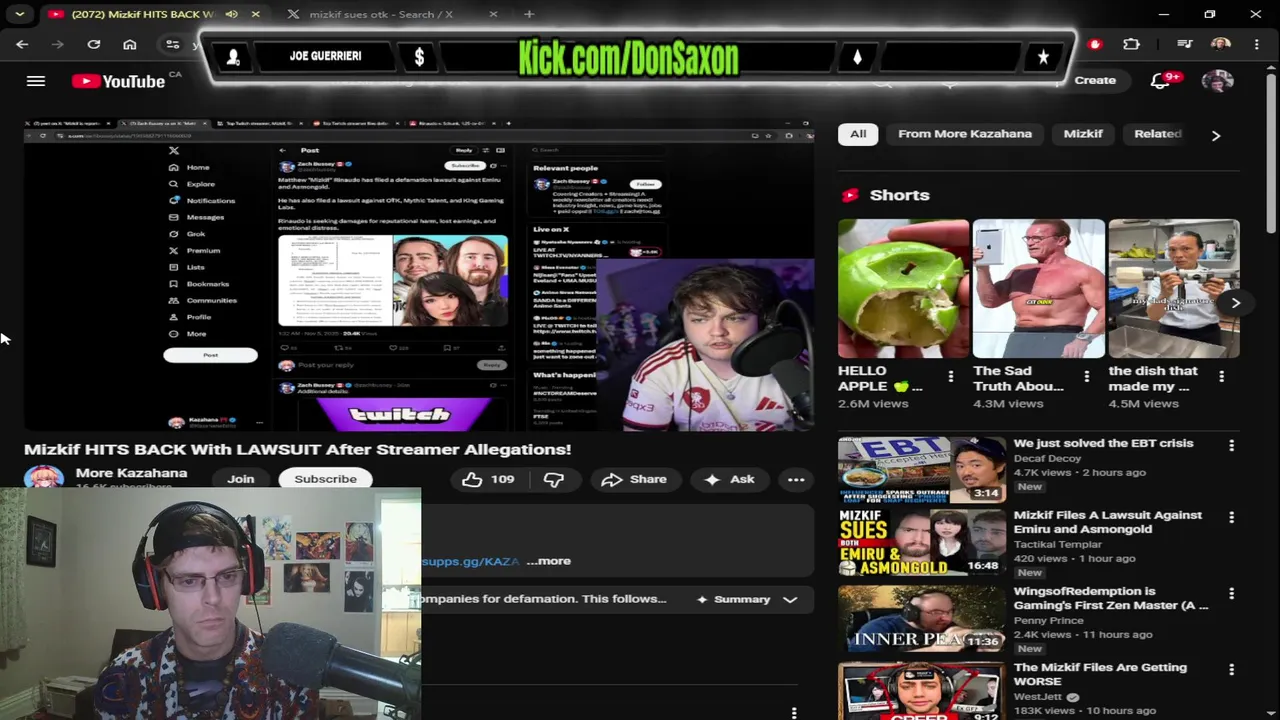The width and height of the screenshot is (1280, 720).
Task: Select the Mizkif filter chip
Action: point(1083,134)
